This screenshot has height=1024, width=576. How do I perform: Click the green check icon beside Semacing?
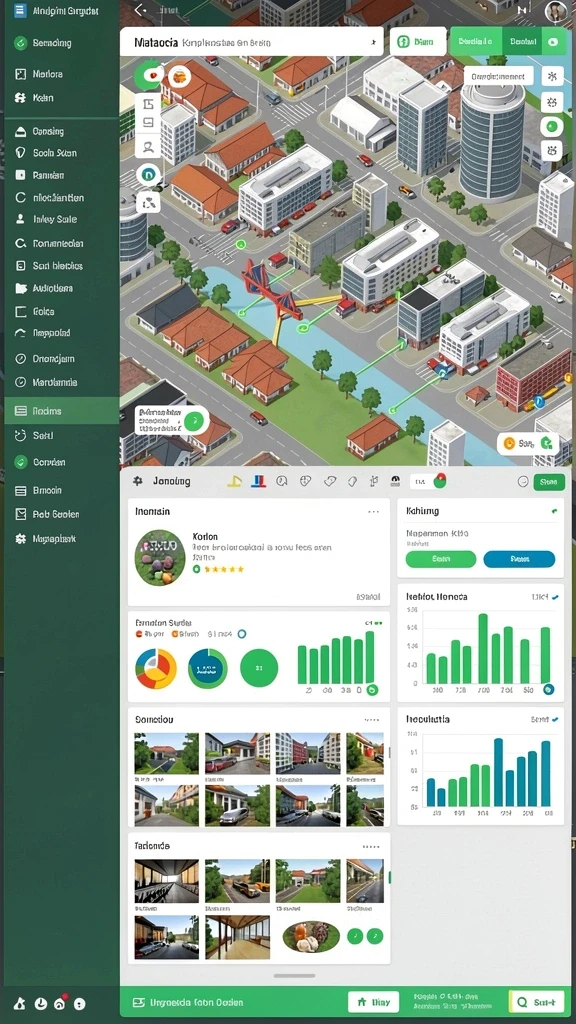pos(20,43)
